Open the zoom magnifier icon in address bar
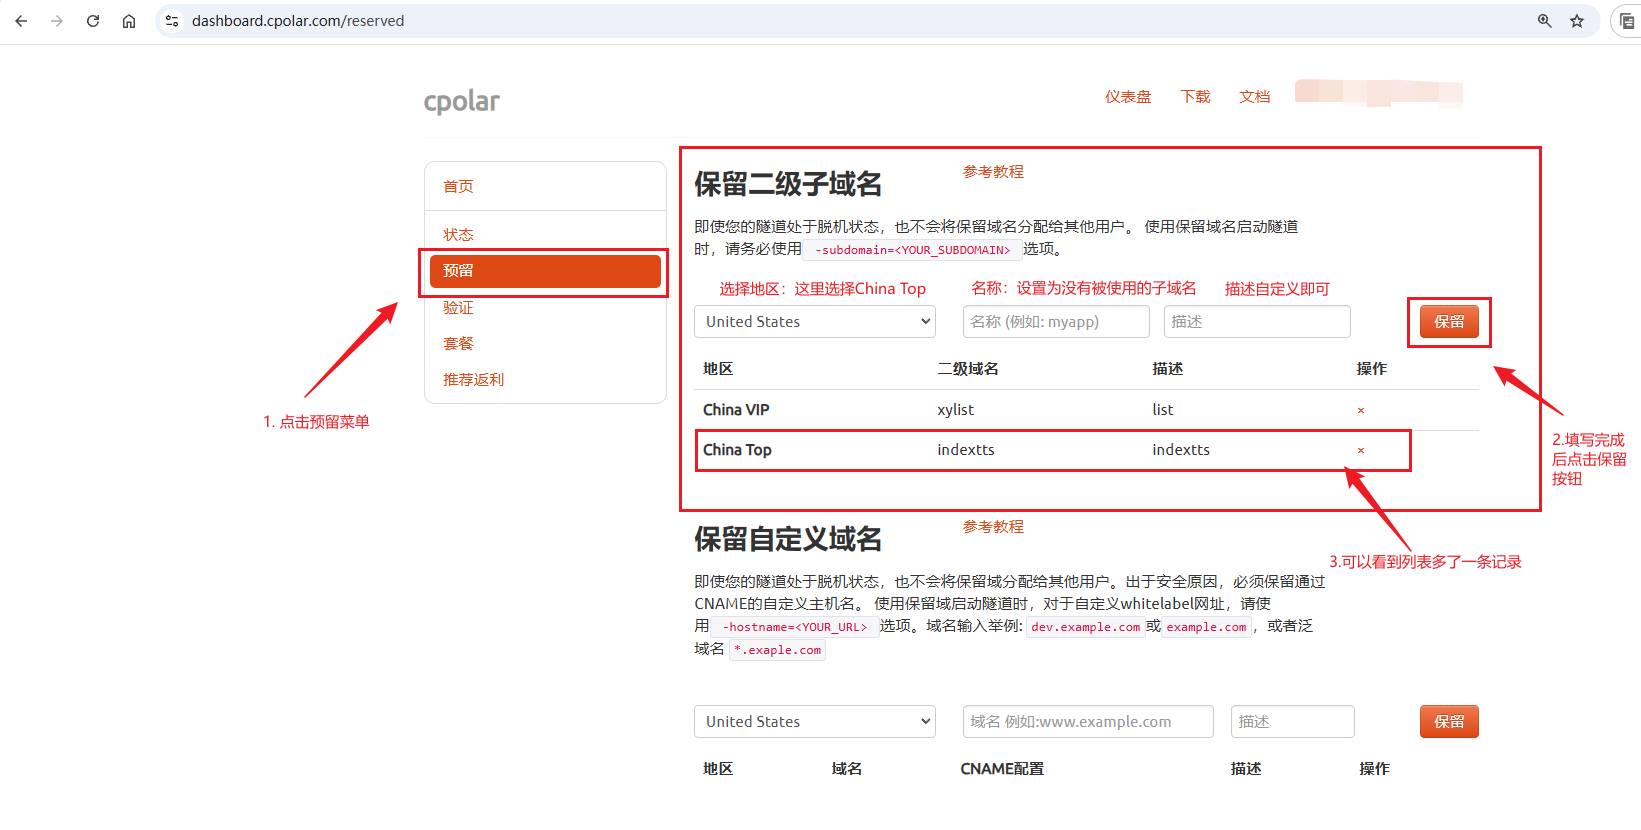The image size is (1641, 830). [x=1545, y=21]
